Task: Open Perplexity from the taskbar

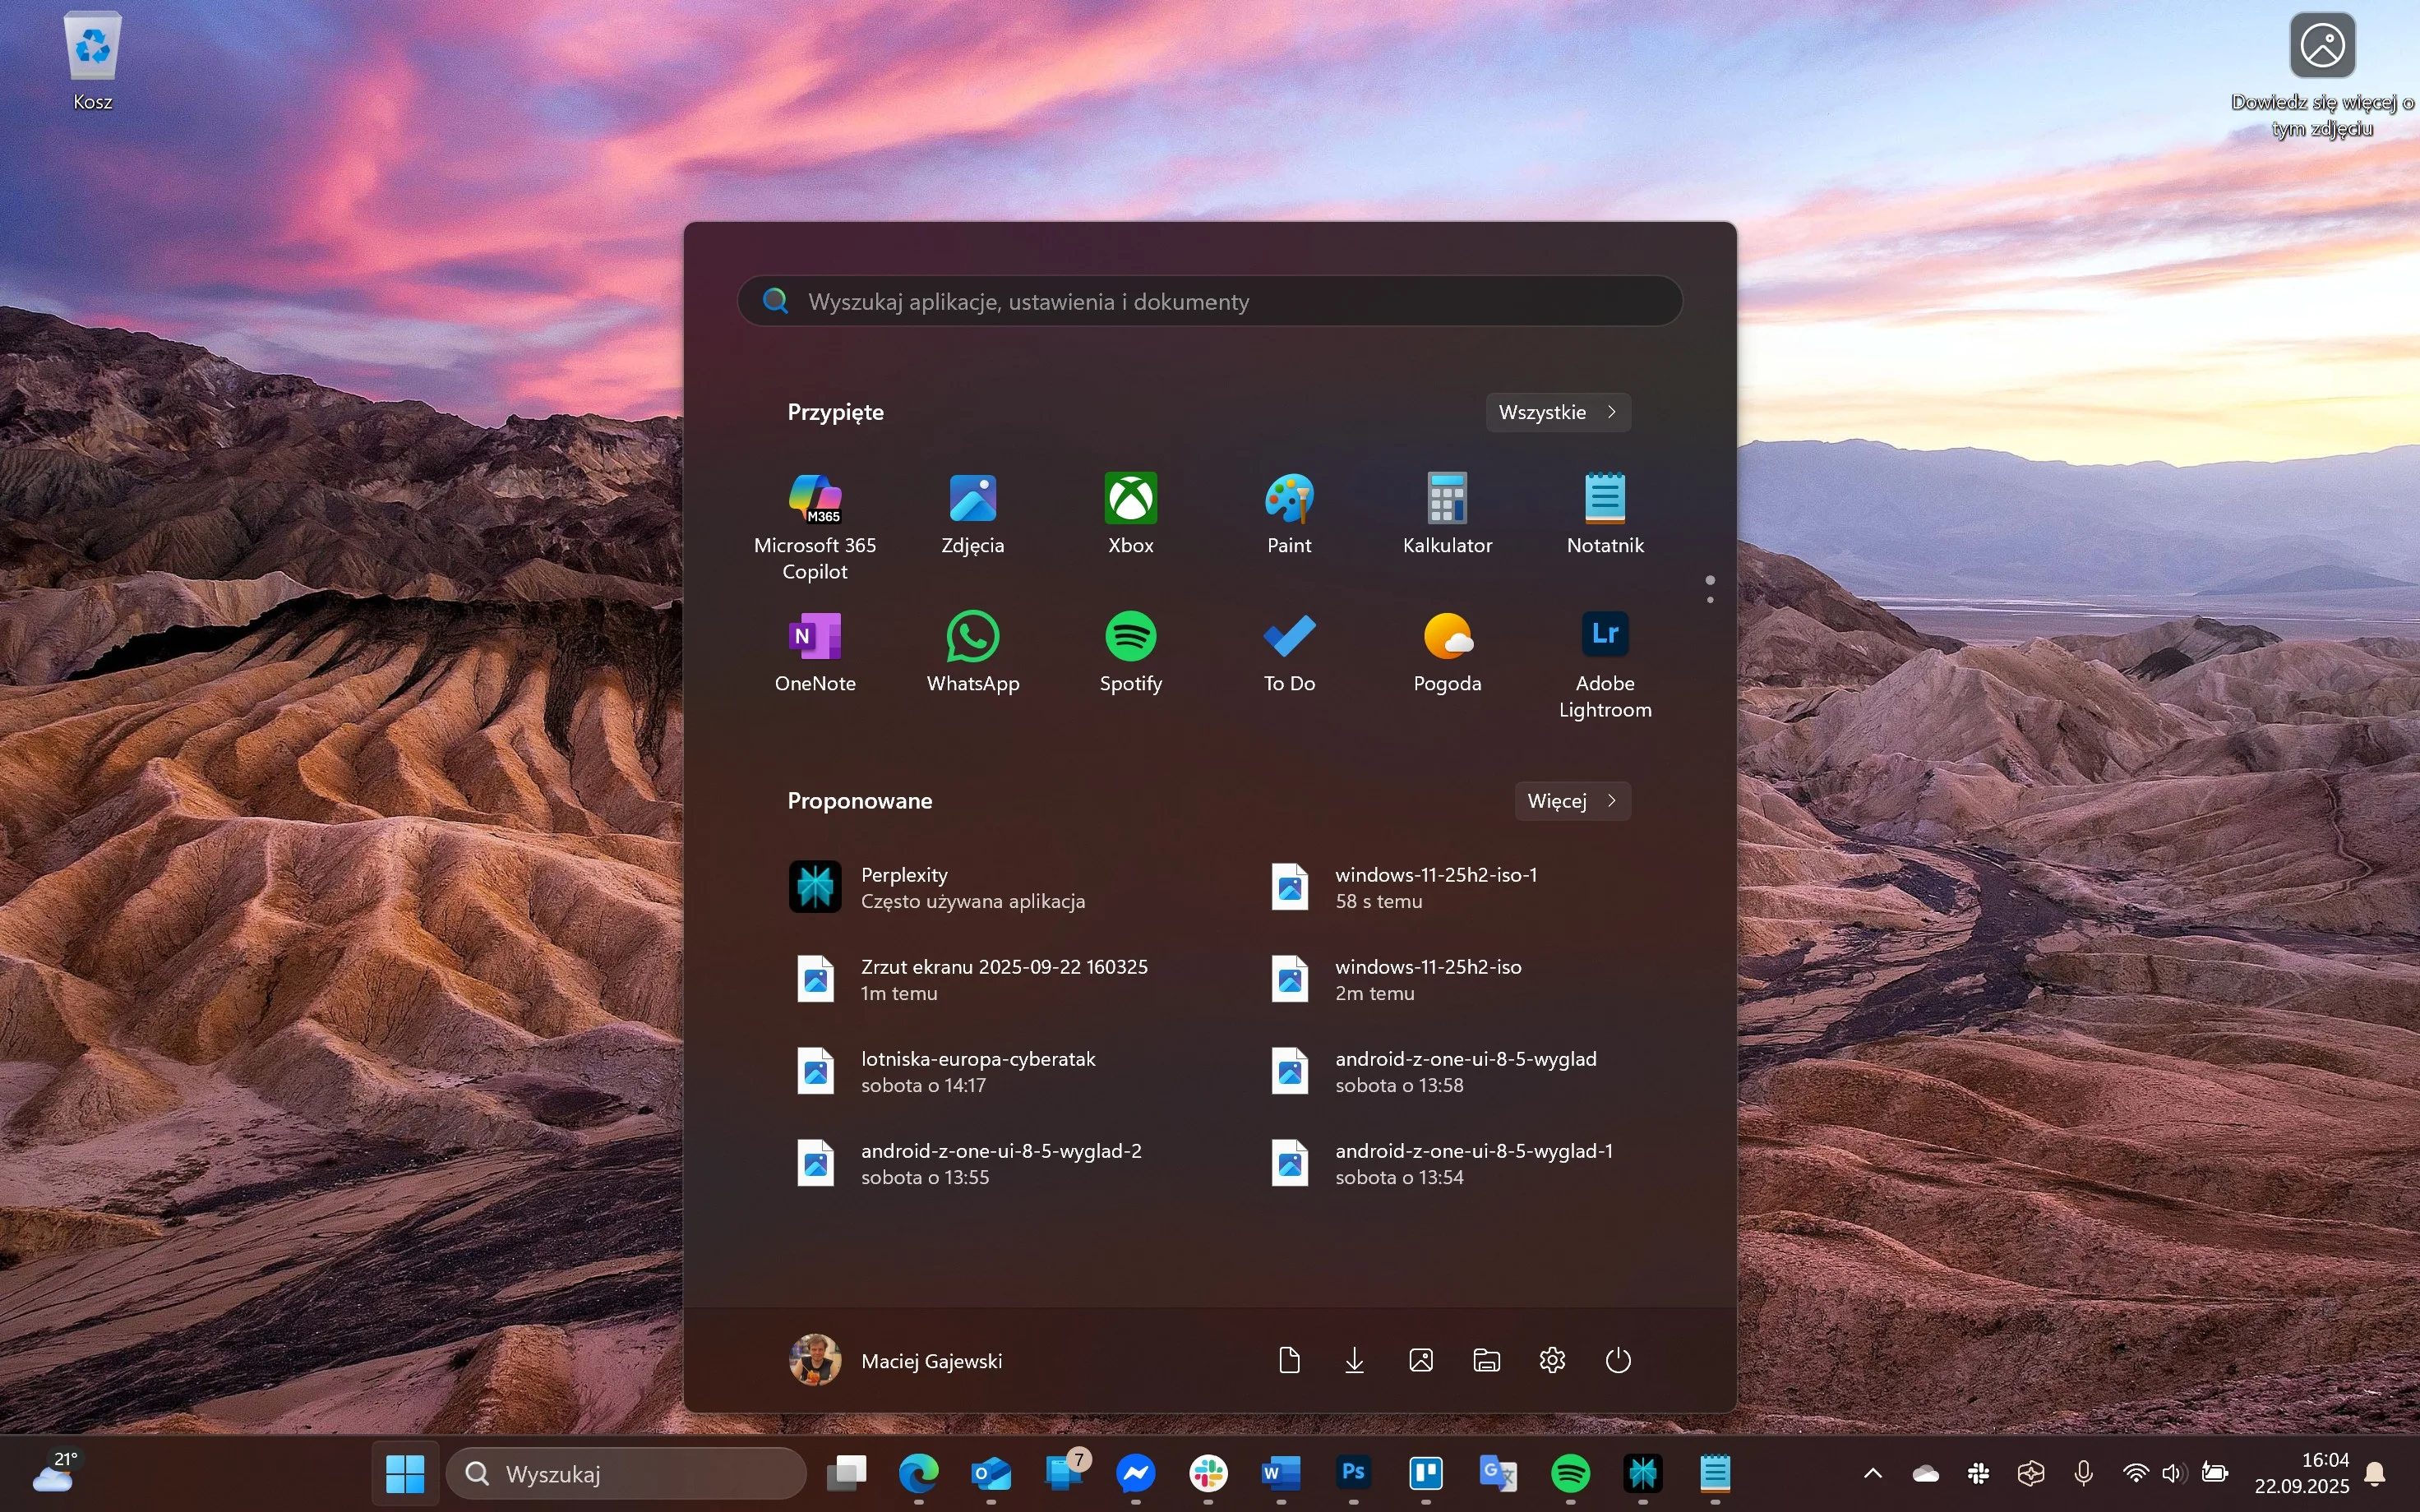Action: [x=1643, y=1473]
